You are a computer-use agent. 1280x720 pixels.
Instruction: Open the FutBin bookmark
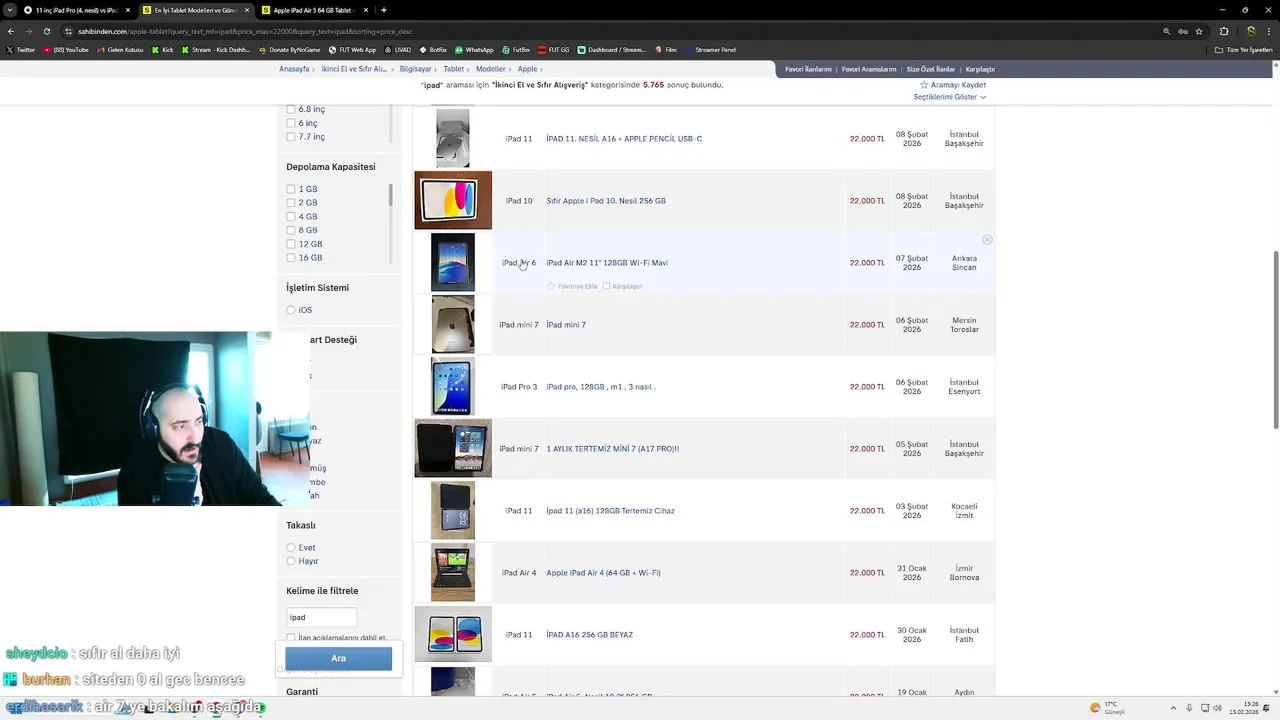click(x=516, y=49)
